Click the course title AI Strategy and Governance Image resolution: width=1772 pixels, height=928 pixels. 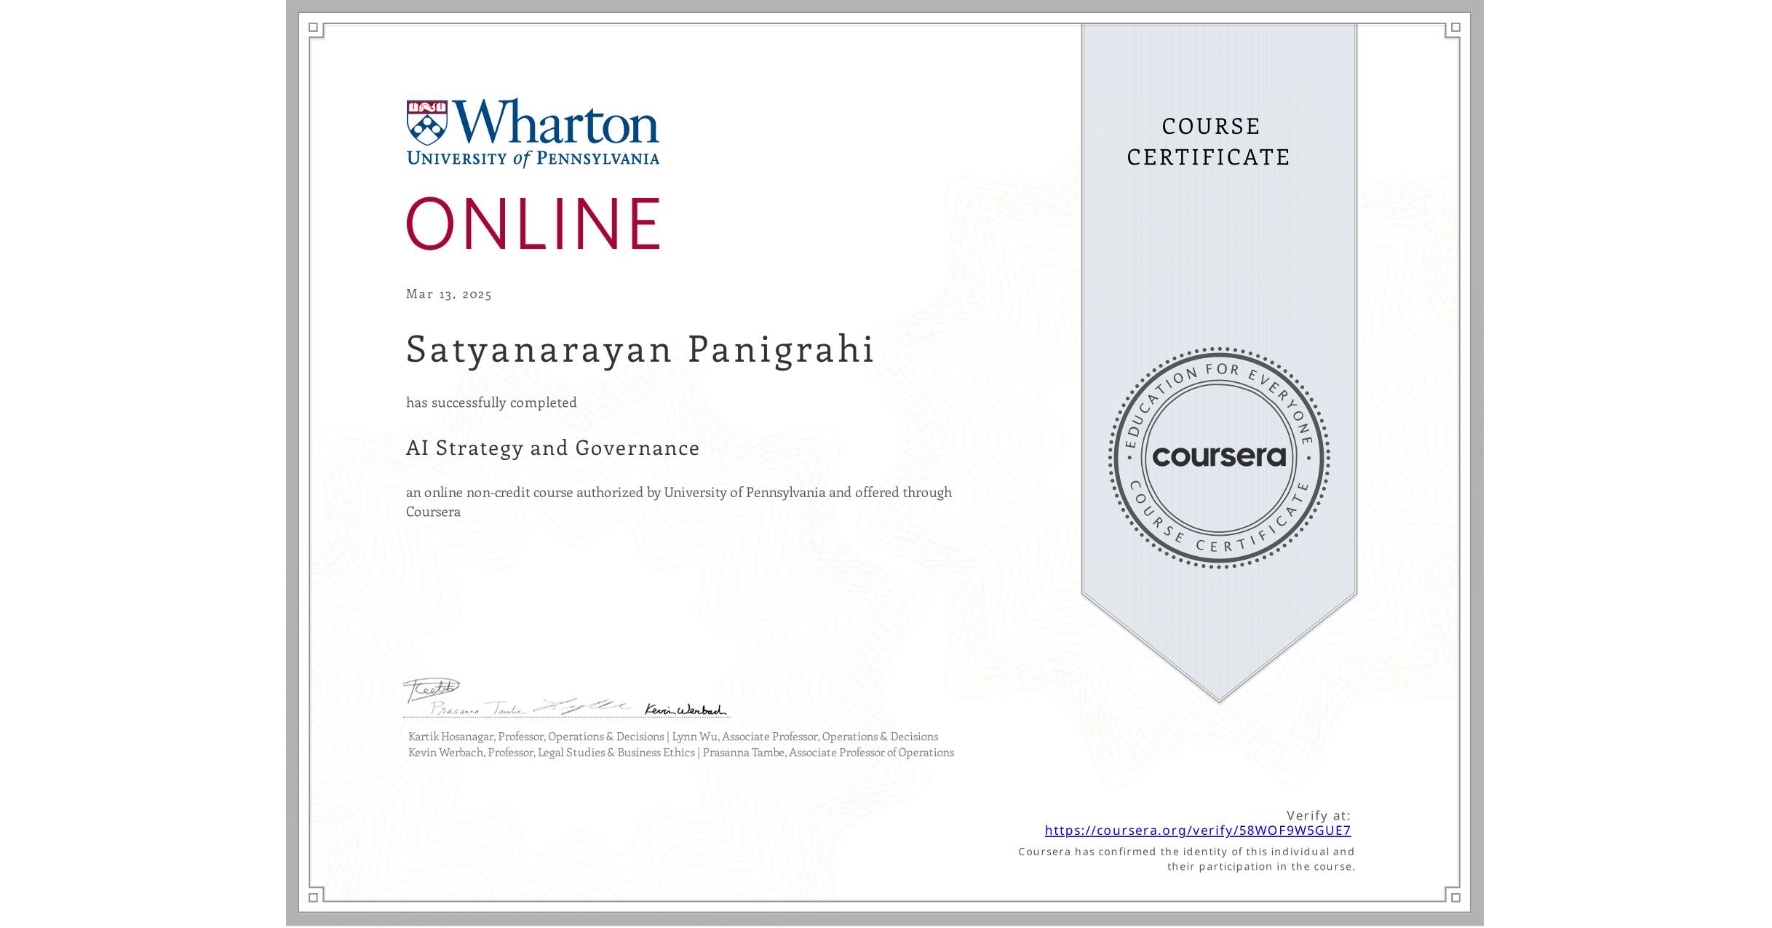point(552,448)
